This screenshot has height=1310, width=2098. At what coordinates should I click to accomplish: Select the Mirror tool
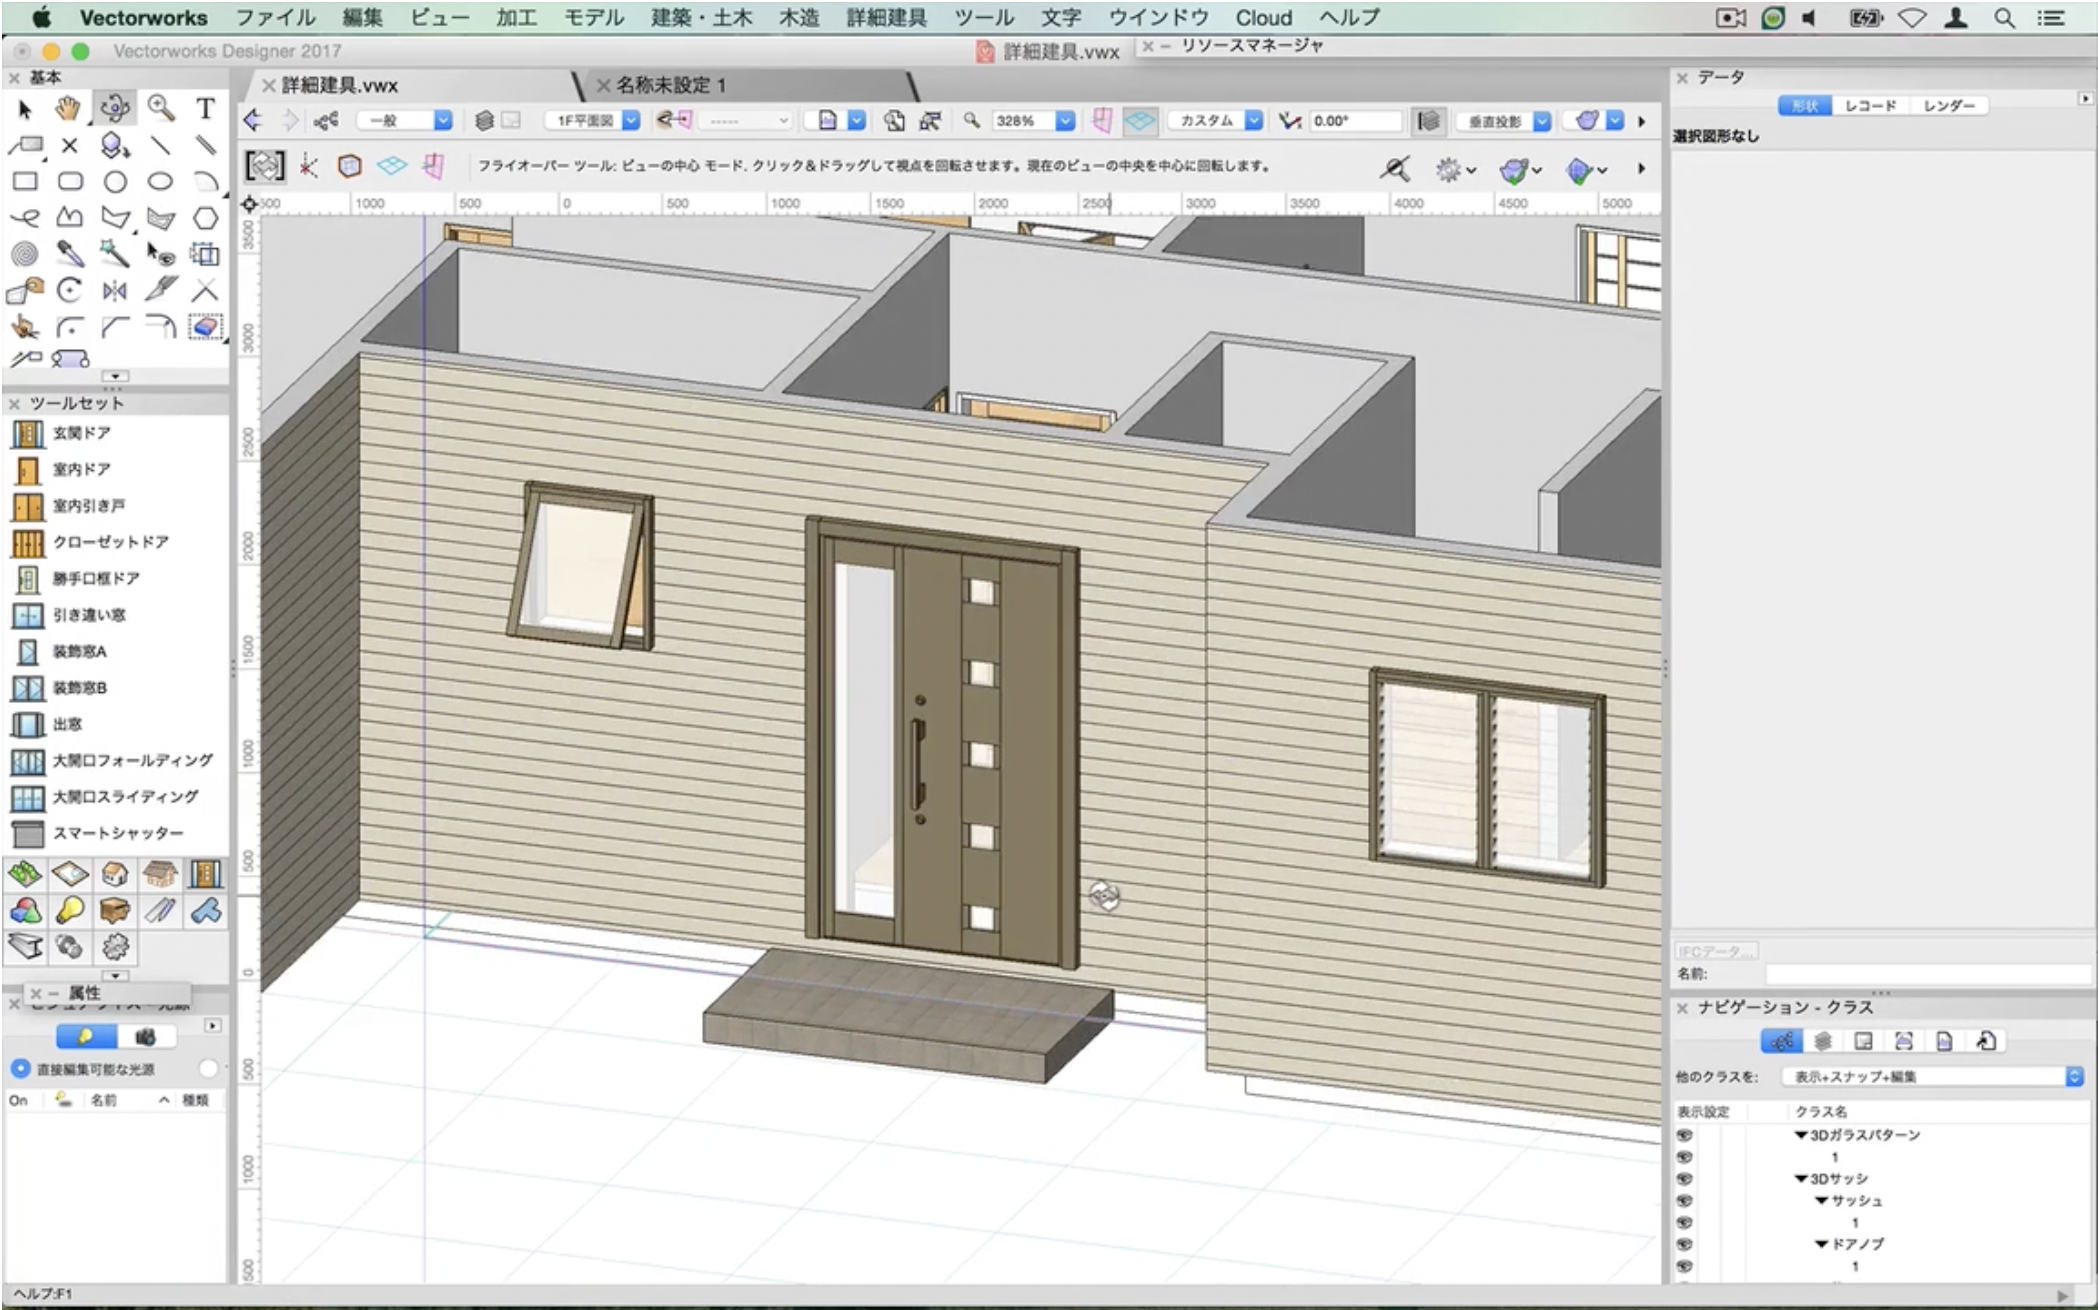pyautogui.click(x=115, y=290)
